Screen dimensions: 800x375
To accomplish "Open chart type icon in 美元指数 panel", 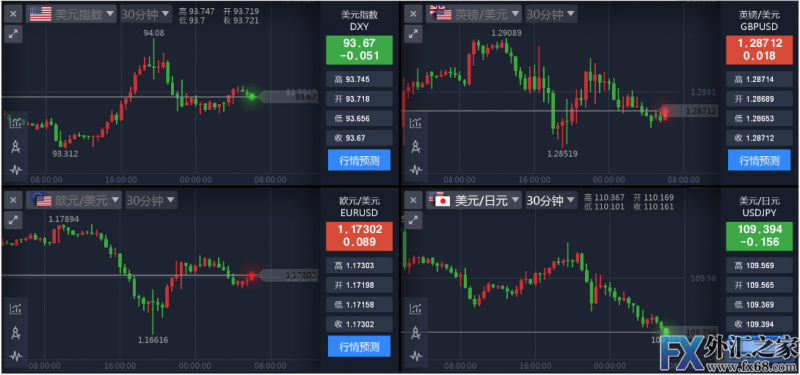I will click(16, 122).
